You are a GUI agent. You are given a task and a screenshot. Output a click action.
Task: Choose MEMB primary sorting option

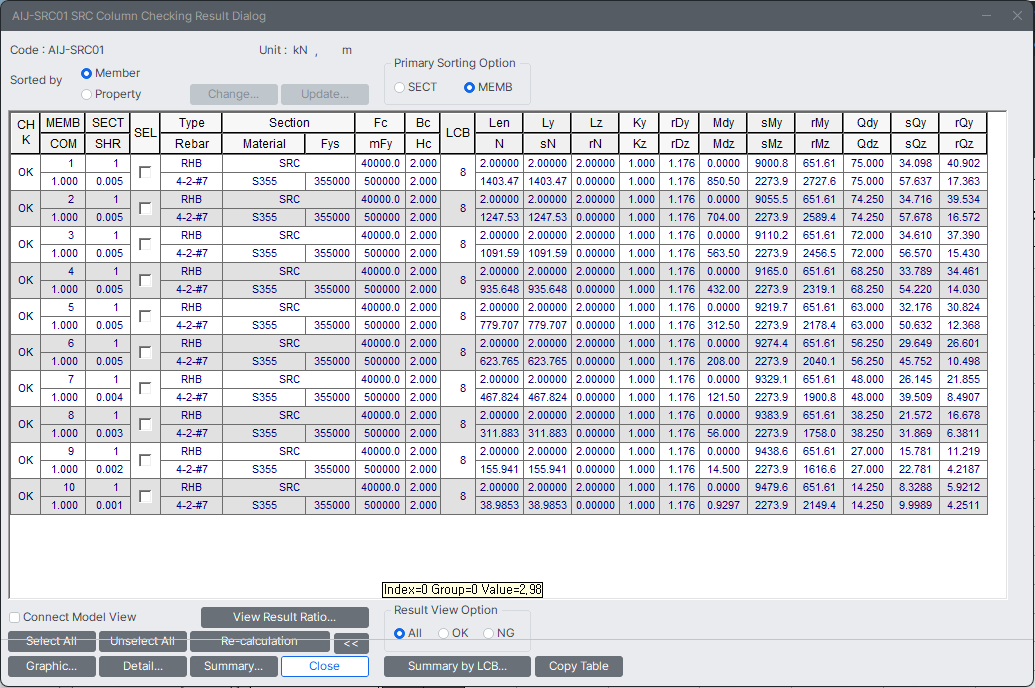[x=469, y=87]
